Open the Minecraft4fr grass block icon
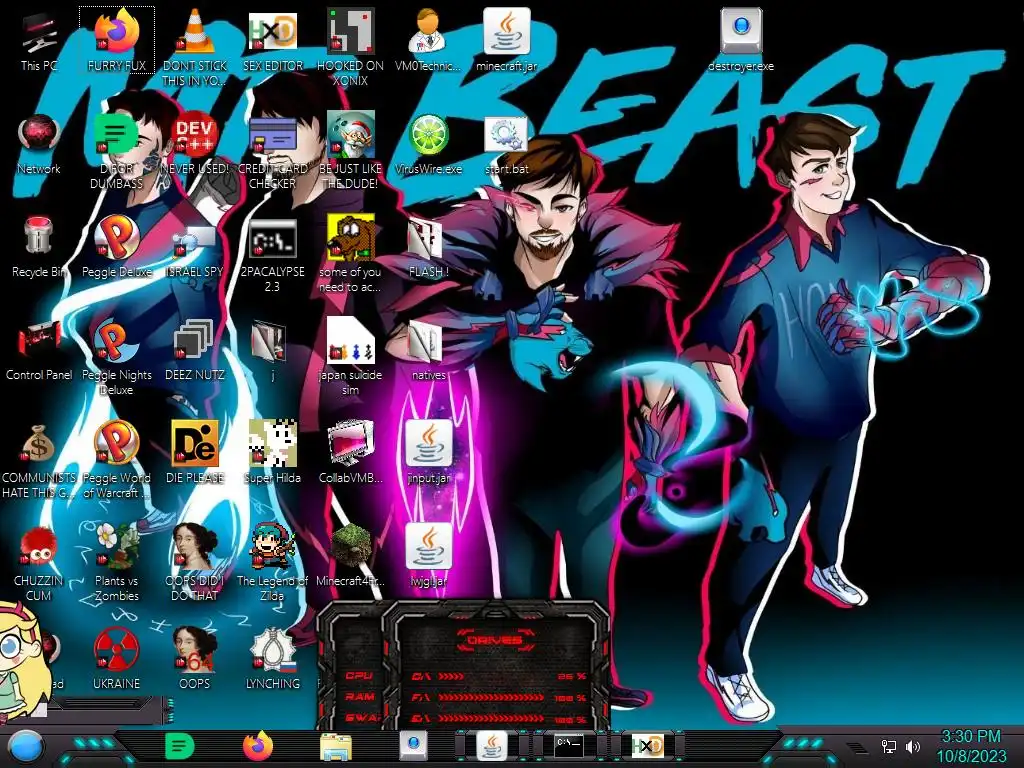Image resolution: width=1024 pixels, height=768 pixels. 351,556
